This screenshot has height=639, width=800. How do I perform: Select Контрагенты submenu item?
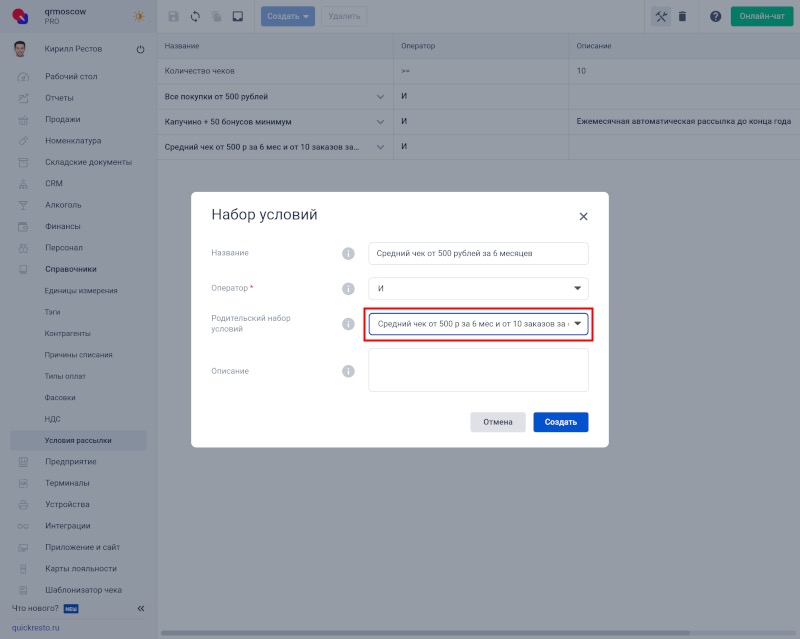click(67, 334)
